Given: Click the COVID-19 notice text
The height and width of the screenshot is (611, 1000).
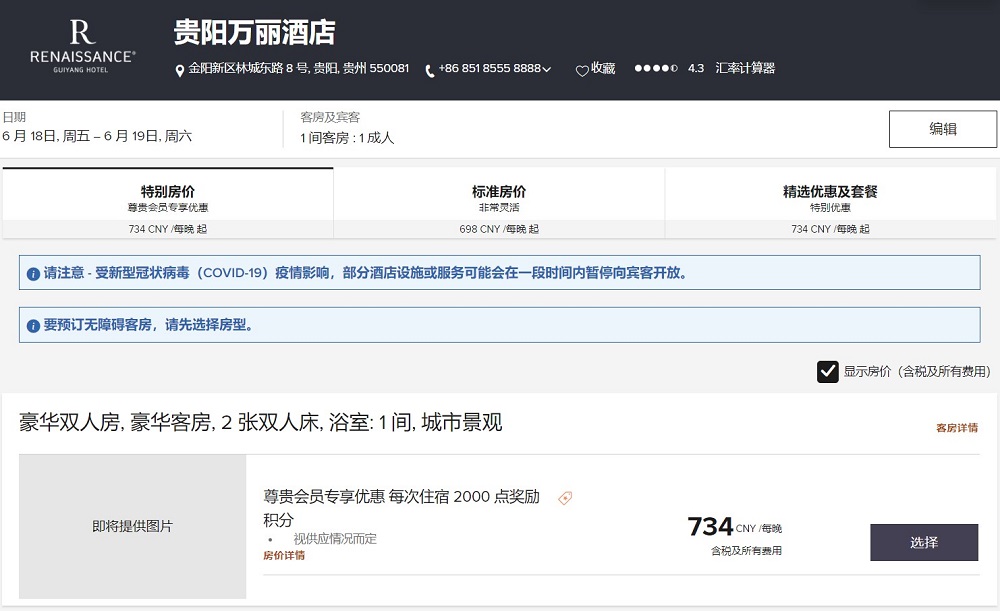Looking at the screenshot, I should (x=365, y=273).
